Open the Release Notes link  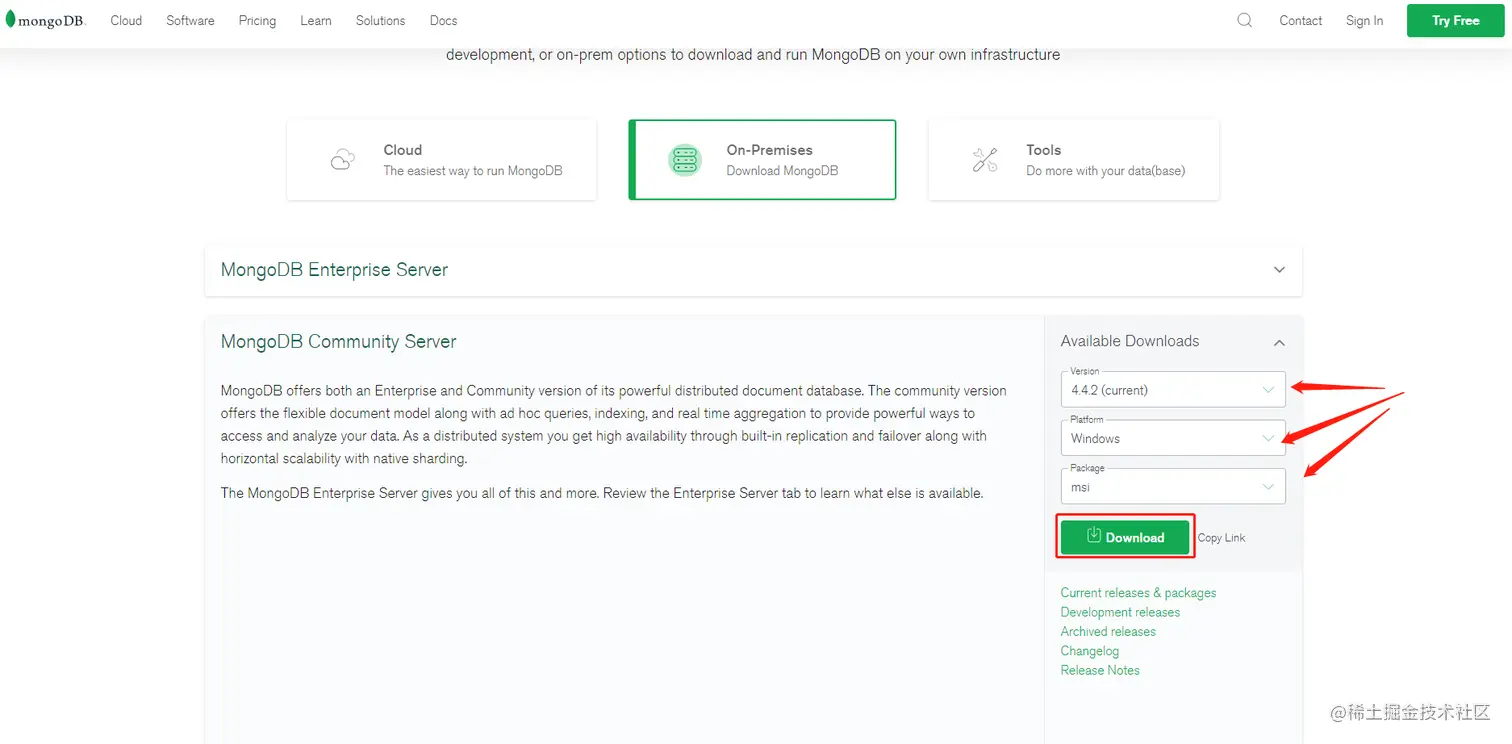click(1100, 670)
